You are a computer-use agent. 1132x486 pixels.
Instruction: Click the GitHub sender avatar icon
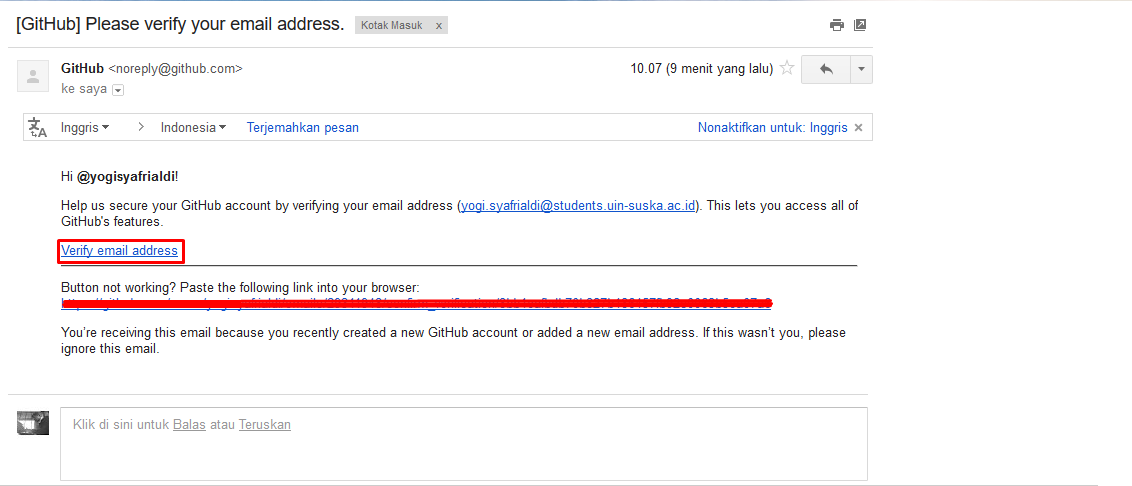34,75
